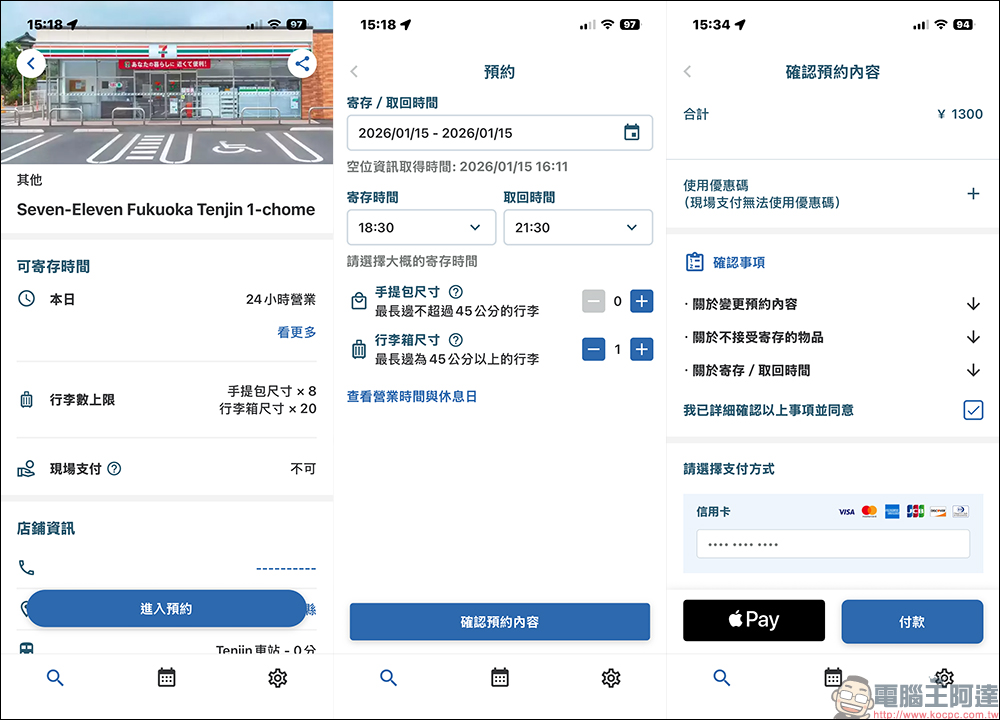Open the calendar icon in the bottom navigation

166,677
